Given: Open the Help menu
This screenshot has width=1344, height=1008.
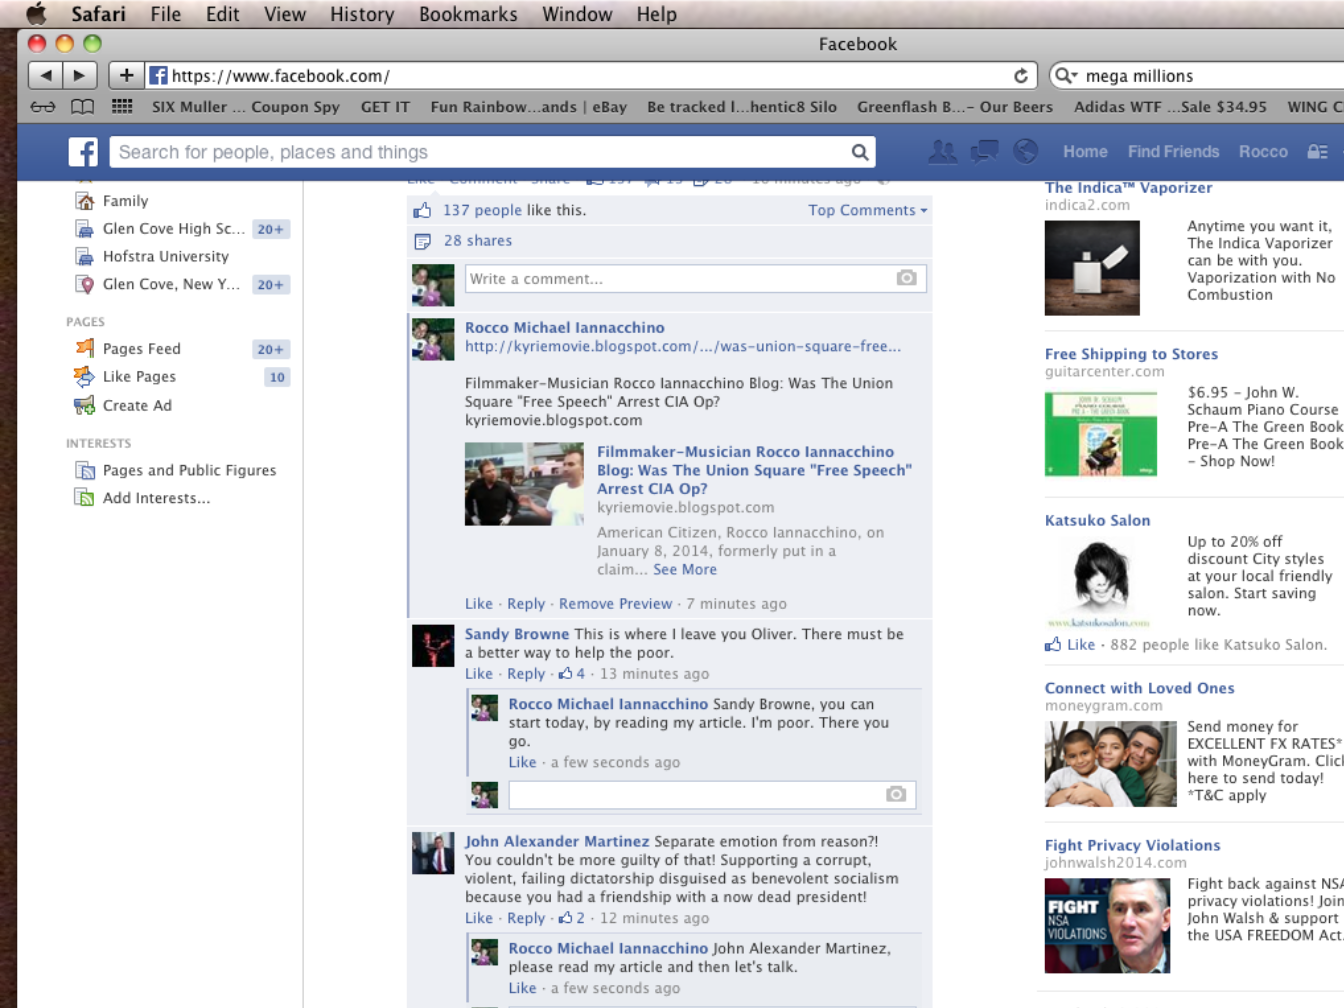Looking at the screenshot, I should [x=657, y=14].
